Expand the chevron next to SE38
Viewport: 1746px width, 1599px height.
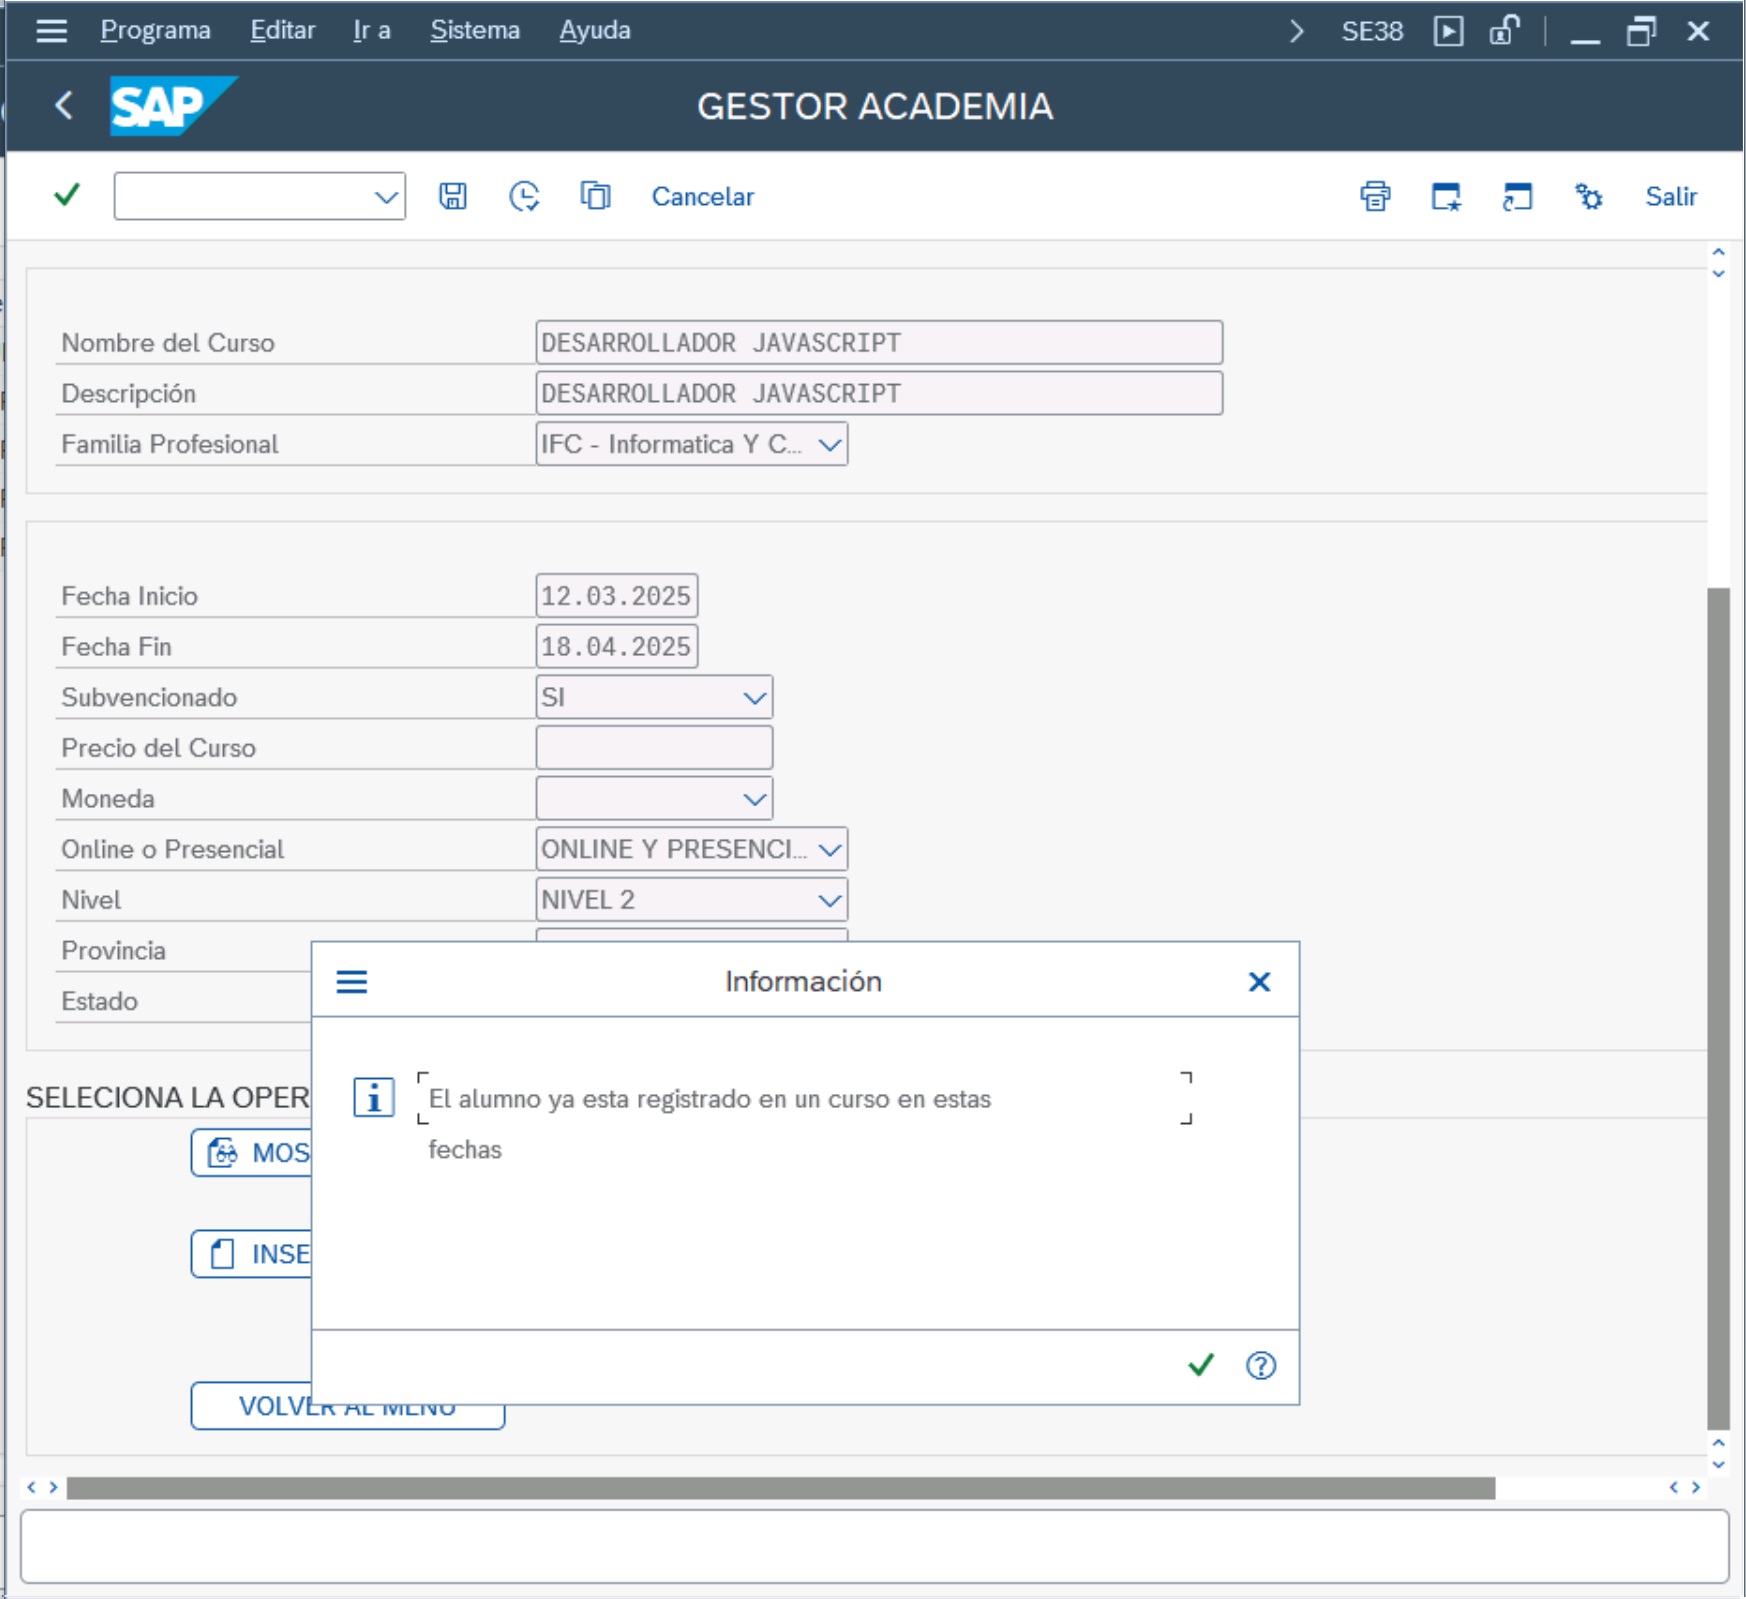tap(1297, 31)
